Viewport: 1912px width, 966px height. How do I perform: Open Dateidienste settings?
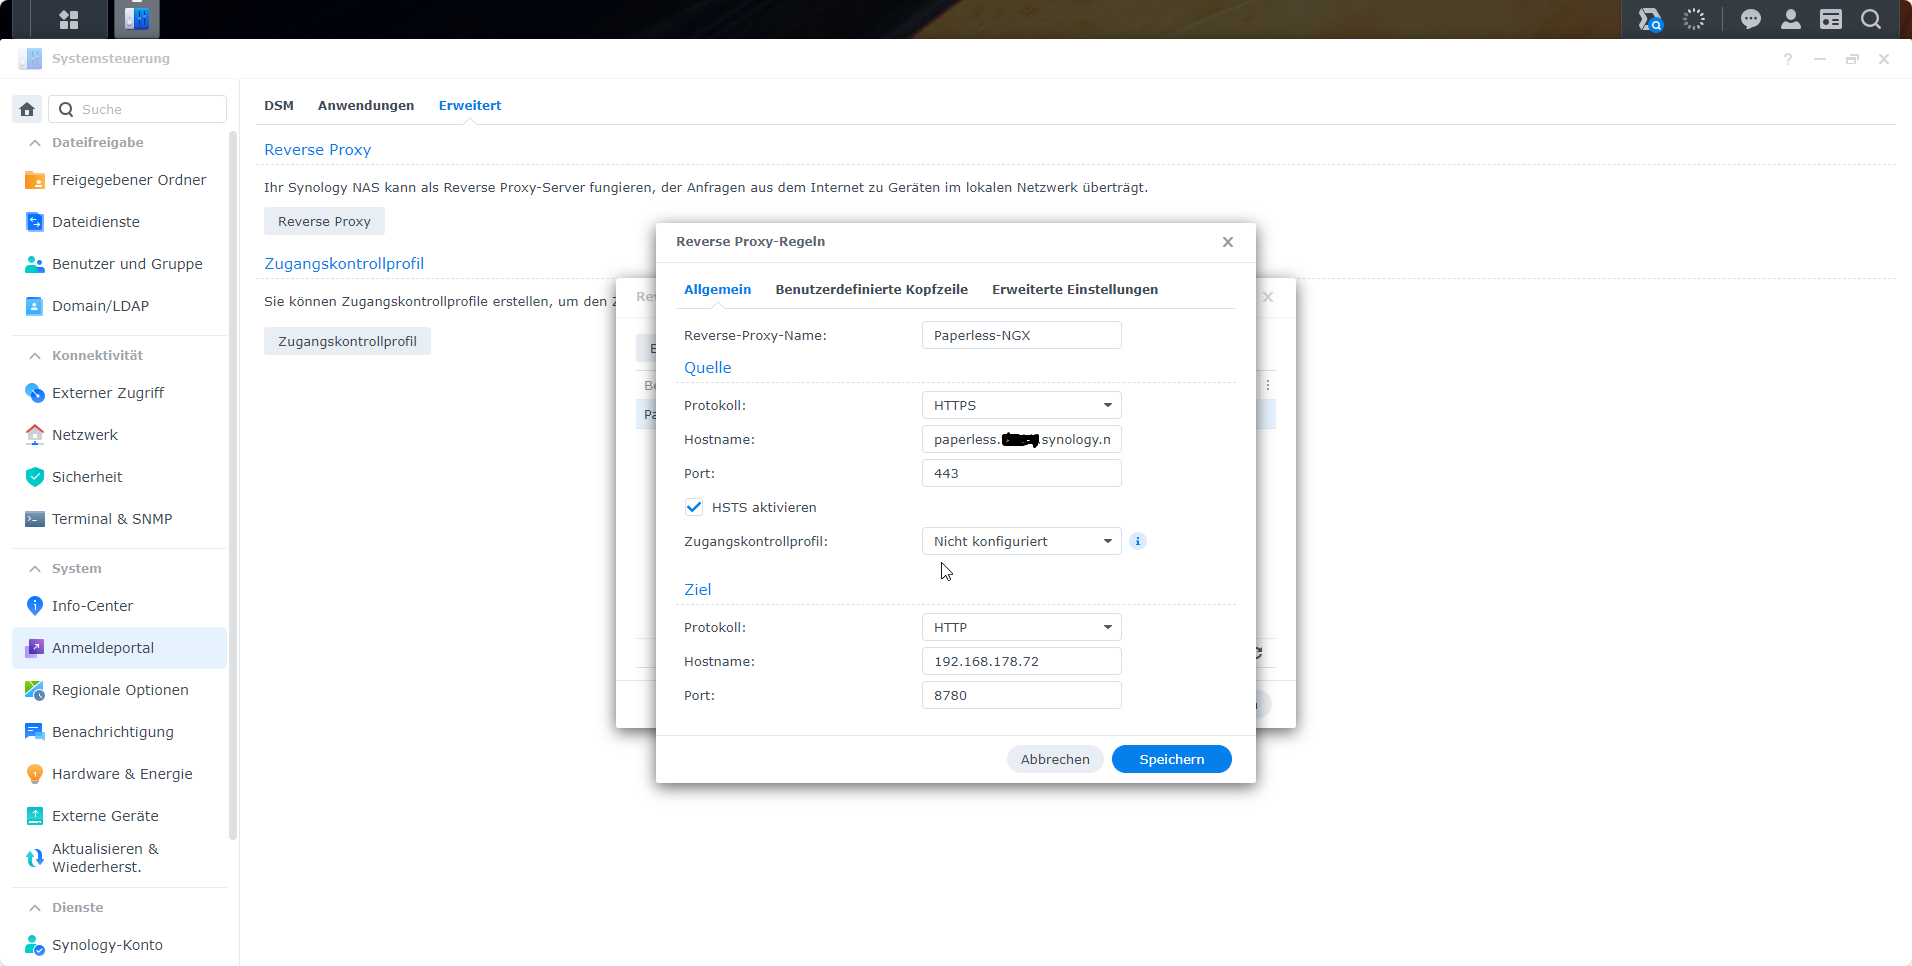coord(119,222)
